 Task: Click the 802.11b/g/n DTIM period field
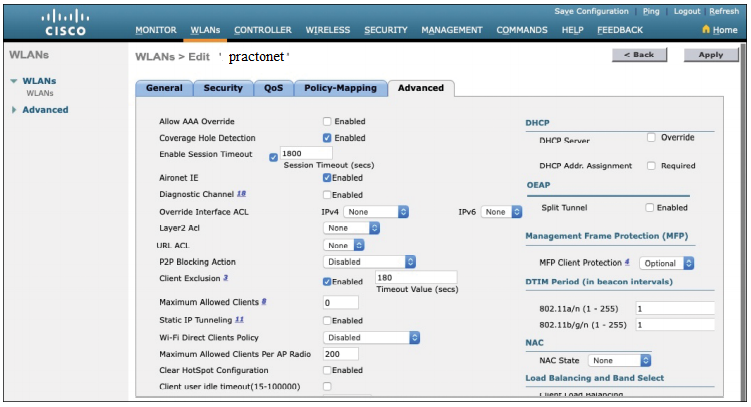click(675, 325)
